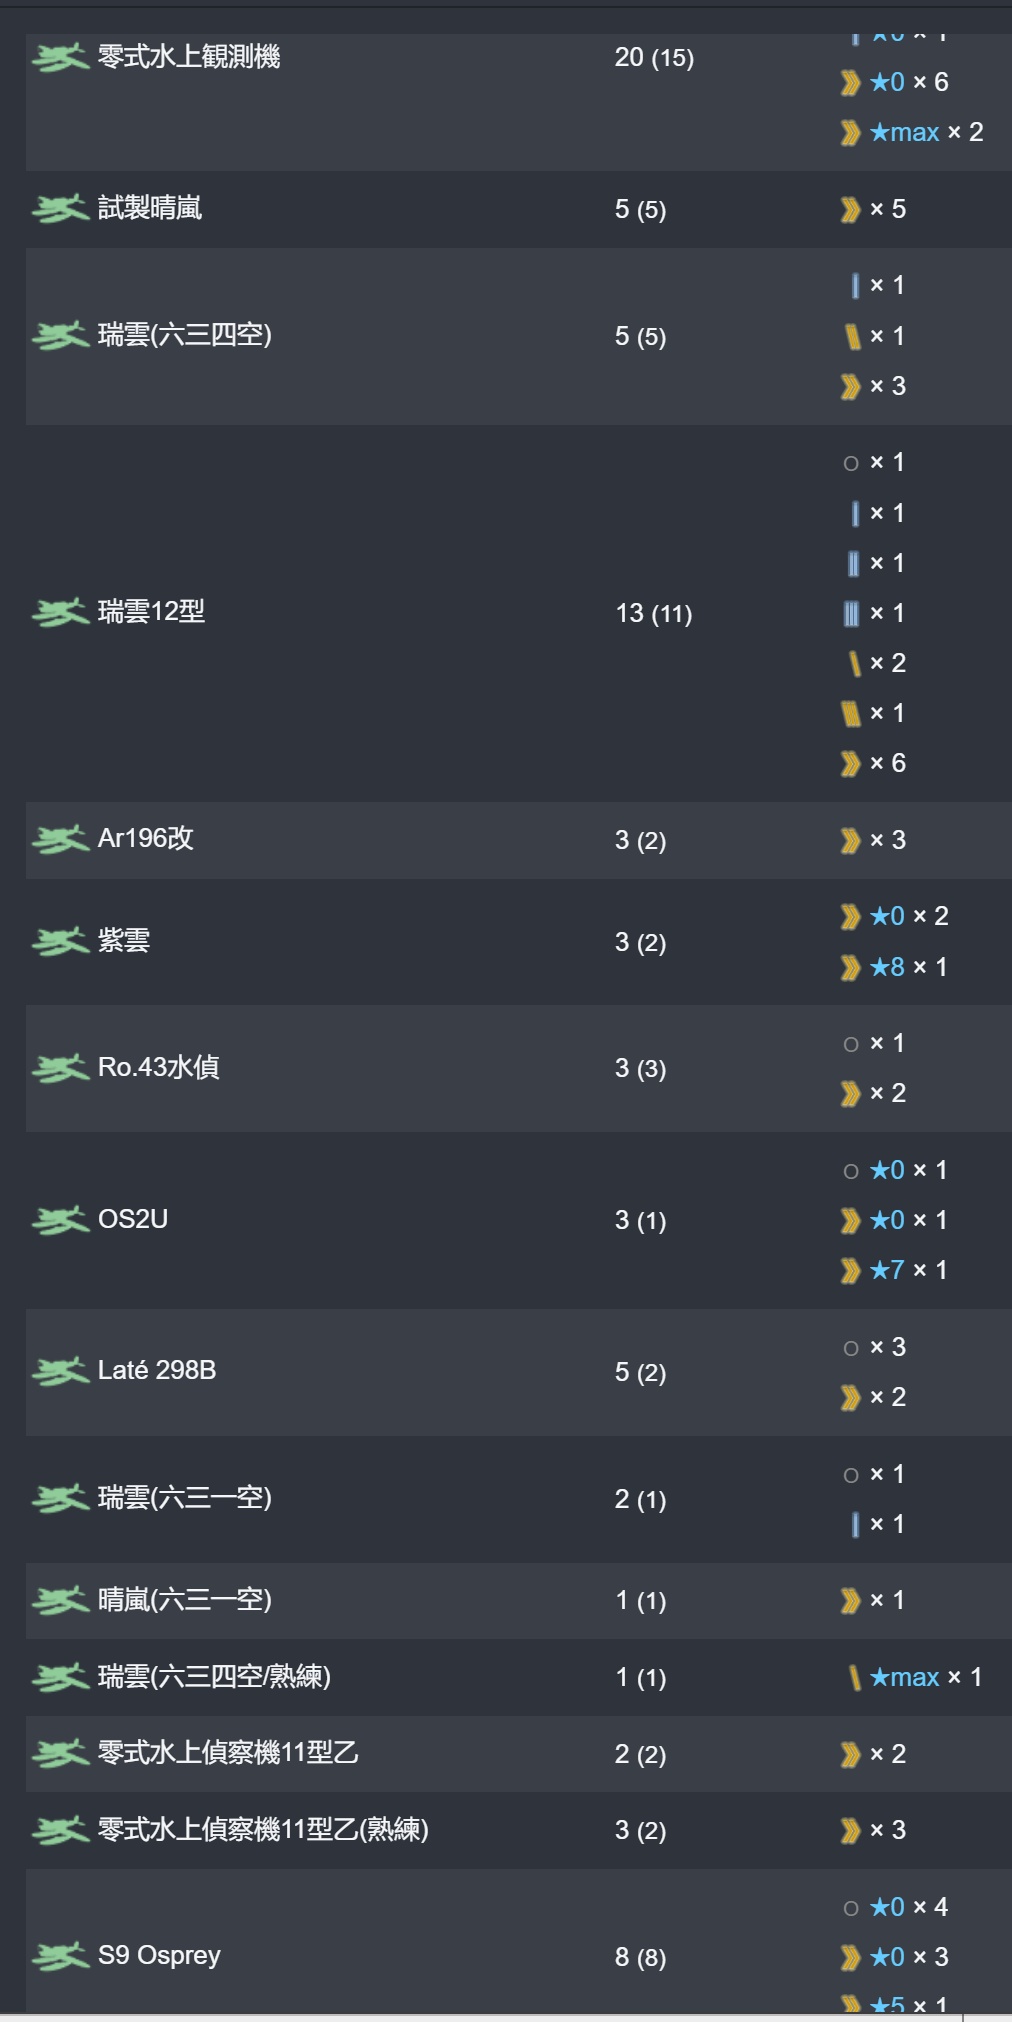
Task: Click the 零式水上偵察機11型乙(熟練) row name
Action: (263, 1830)
